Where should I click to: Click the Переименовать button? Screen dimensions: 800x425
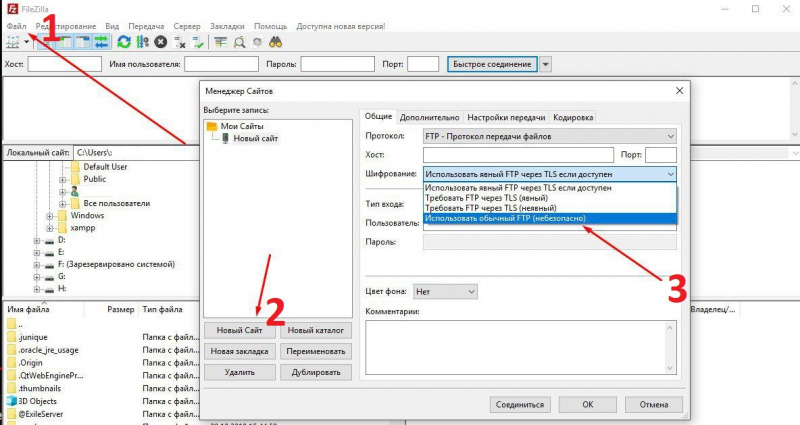(316, 351)
